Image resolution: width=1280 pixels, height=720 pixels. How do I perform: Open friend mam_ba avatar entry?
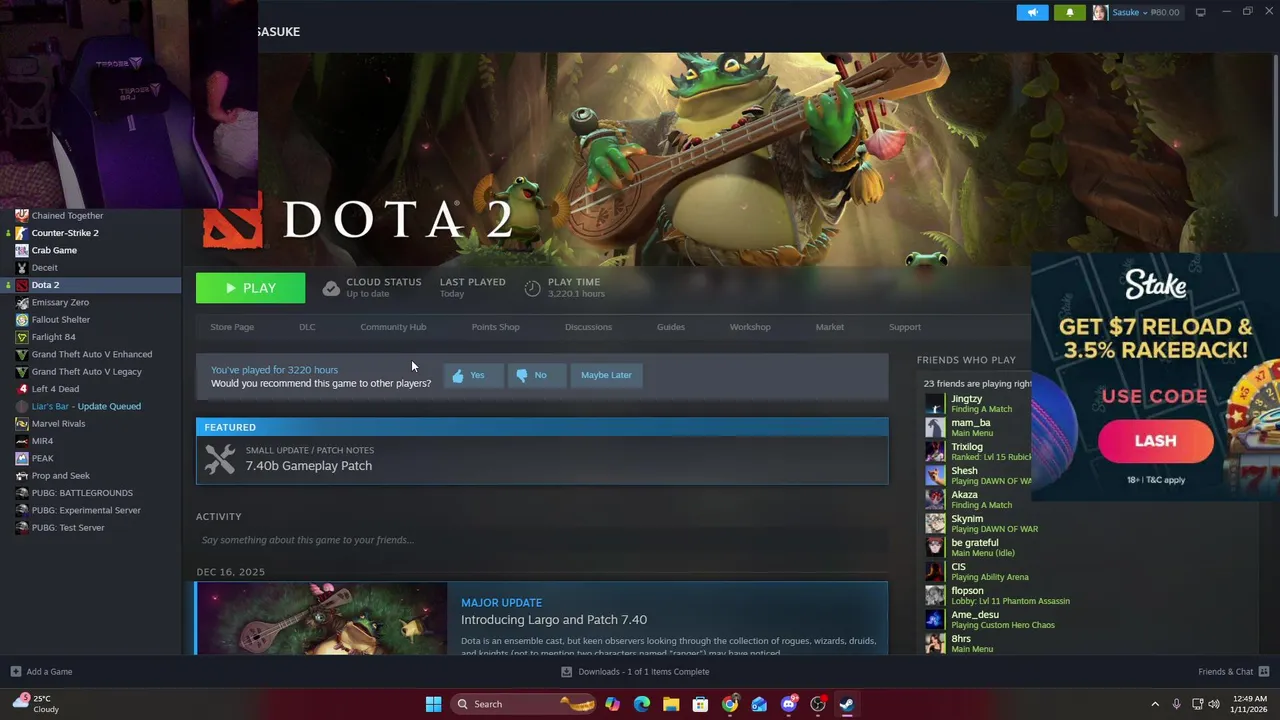click(x=934, y=428)
